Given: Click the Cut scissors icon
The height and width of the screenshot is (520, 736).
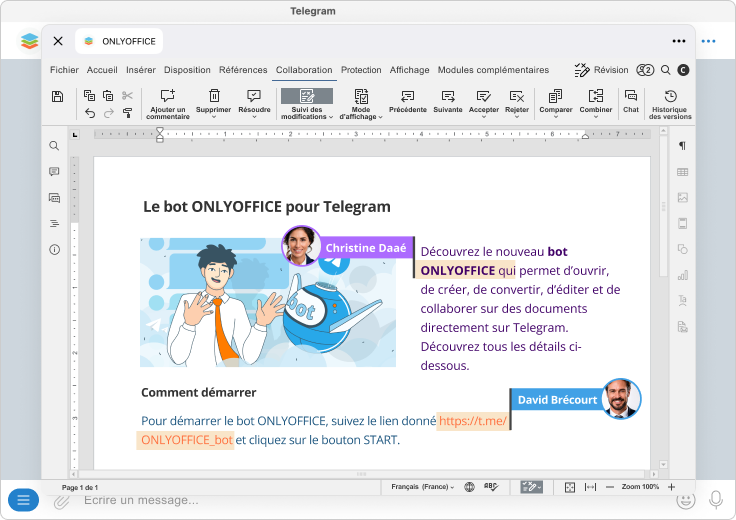Looking at the screenshot, I should pyautogui.click(x=127, y=95).
